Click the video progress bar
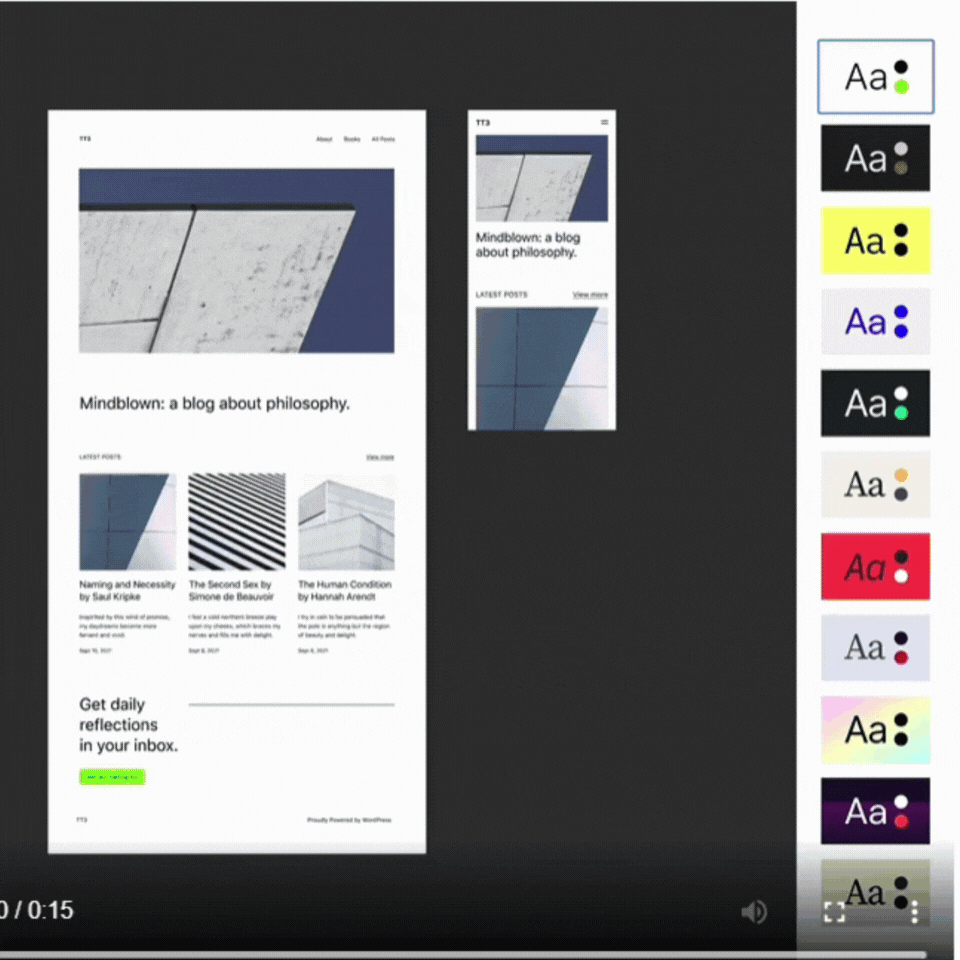The image size is (960, 960). point(460,954)
